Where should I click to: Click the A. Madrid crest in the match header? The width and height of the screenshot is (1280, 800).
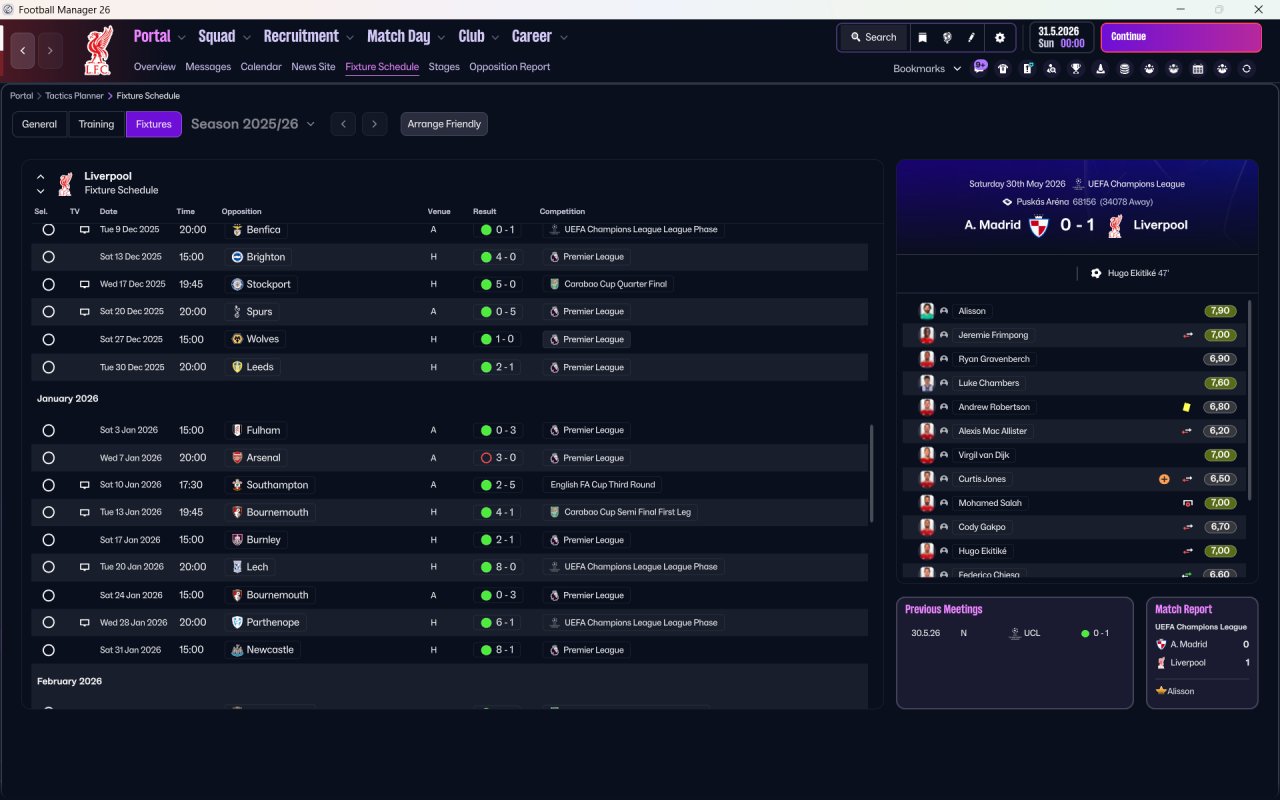(x=1041, y=225)
